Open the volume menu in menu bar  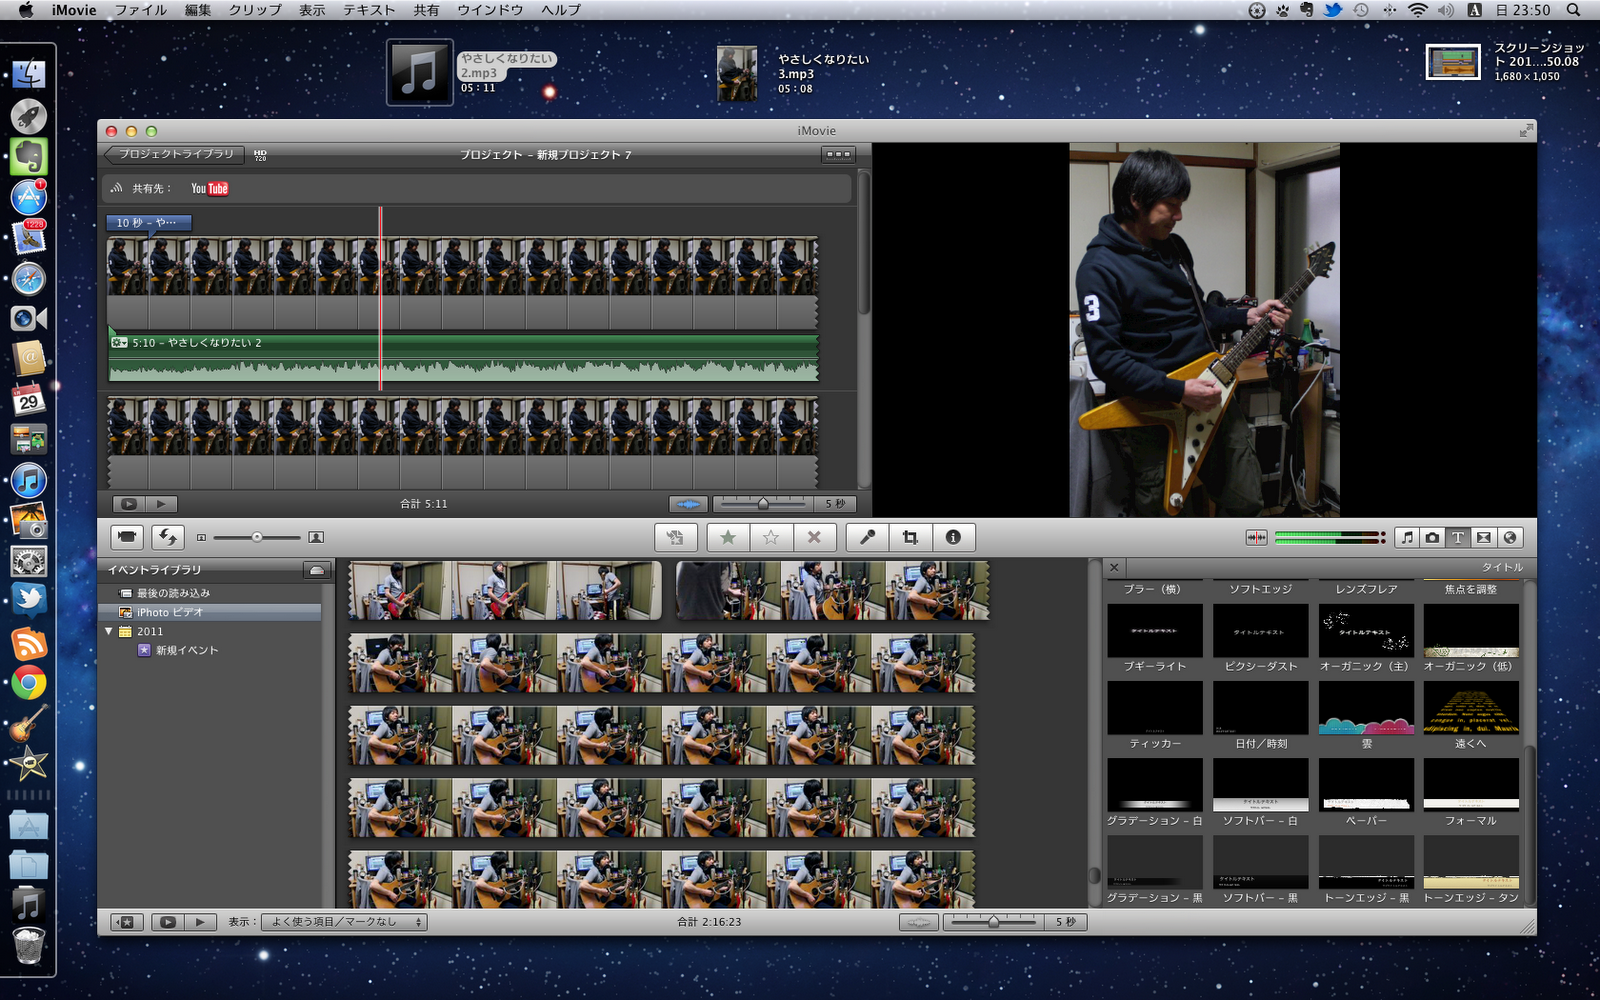coord(1446,10)
